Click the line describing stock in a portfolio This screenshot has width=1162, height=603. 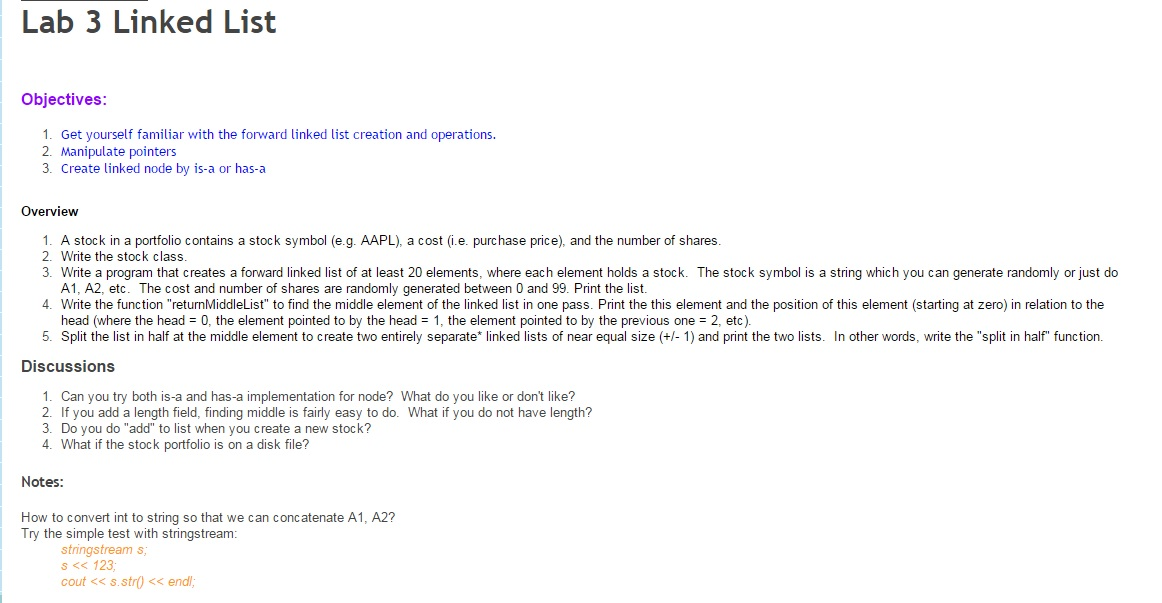[391, 240]
